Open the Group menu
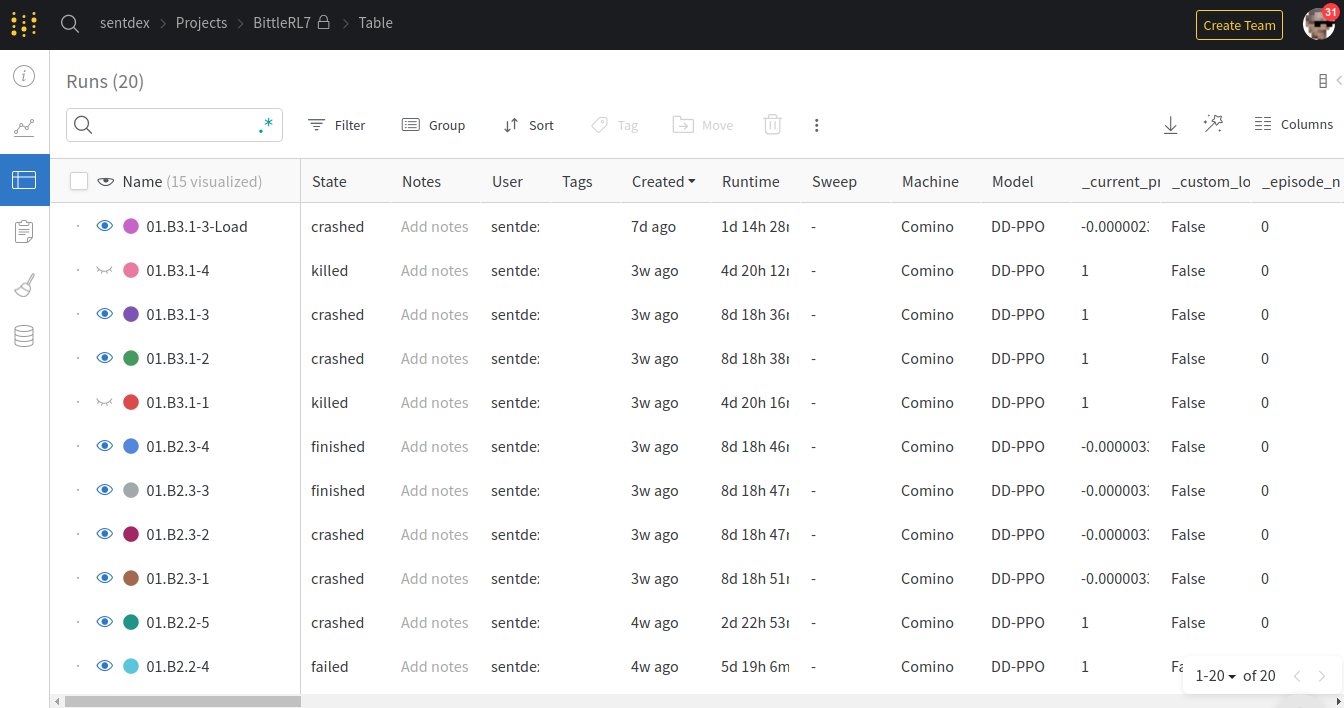 point(434,125)
